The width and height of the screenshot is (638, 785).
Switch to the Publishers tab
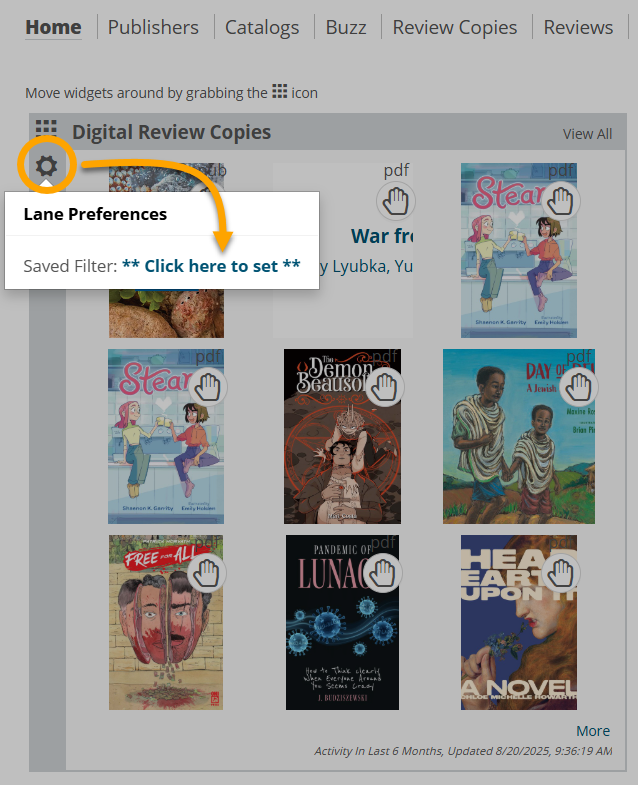click(x=153, y=27)
